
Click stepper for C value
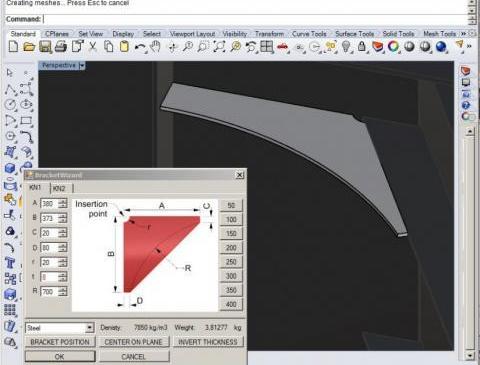(x=63, y=233)
